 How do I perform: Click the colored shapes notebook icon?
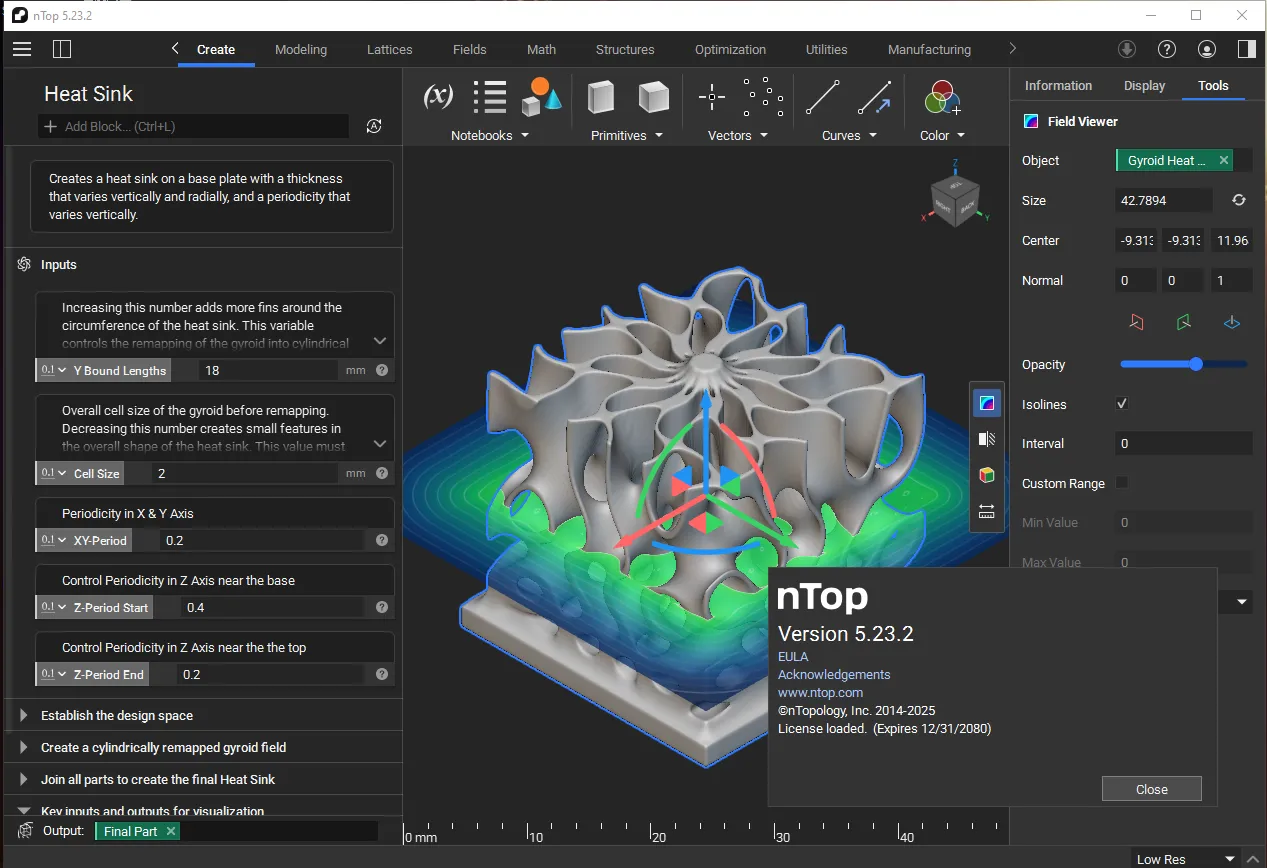pyautogui.click(x=541, y=96)
